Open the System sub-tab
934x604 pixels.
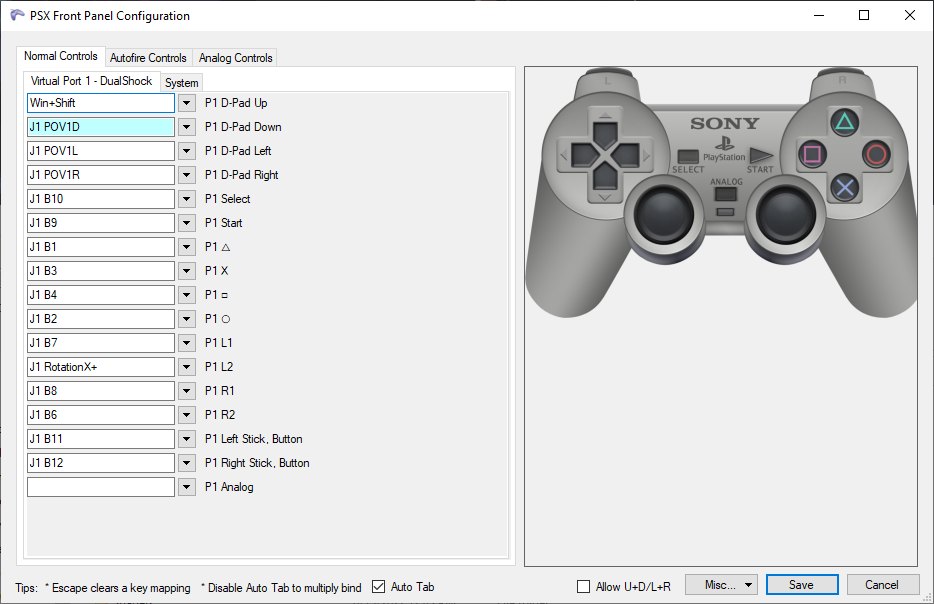click(181, 82)
